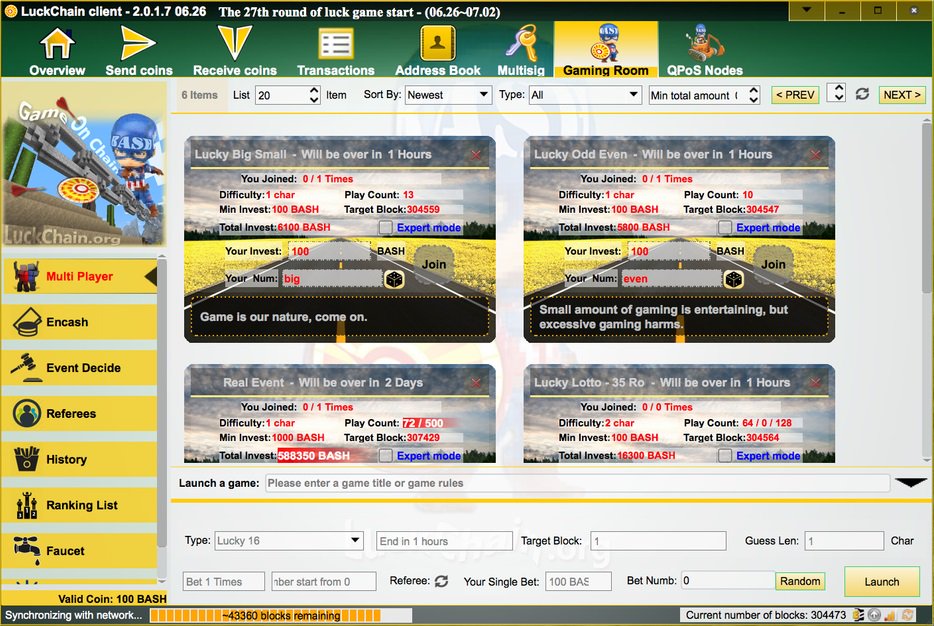Screen dimensions: 934x626
Task: Refresh the Referee selection icon
Action: [x=441, y=581]
